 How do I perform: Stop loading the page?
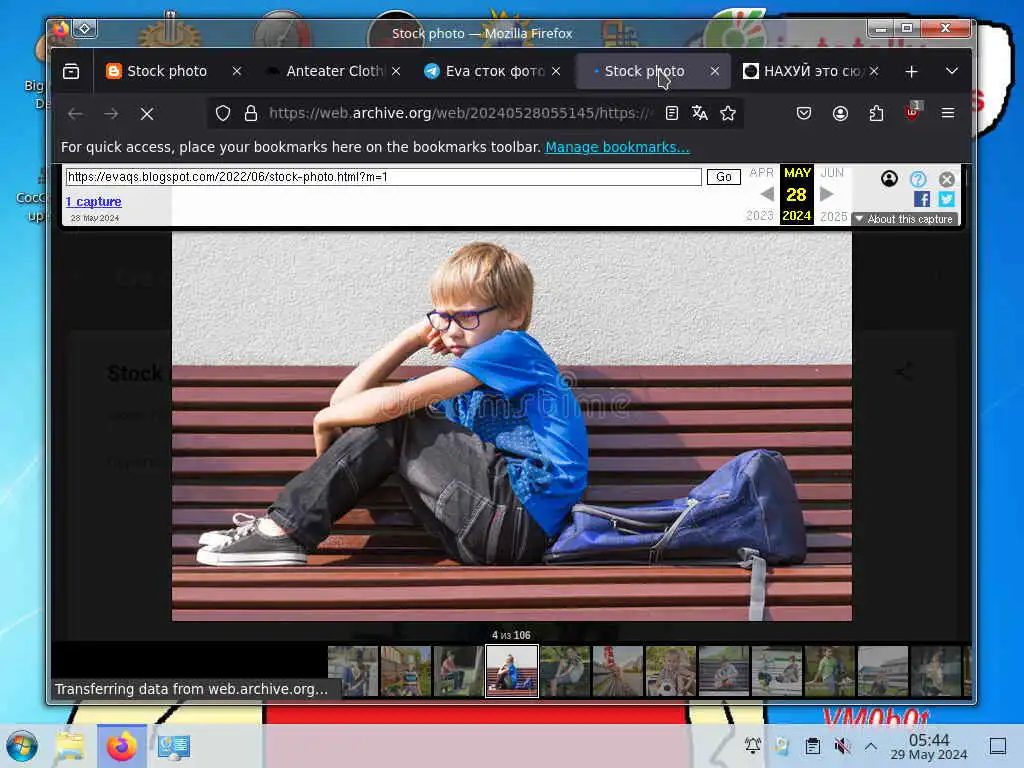point(147,114)
